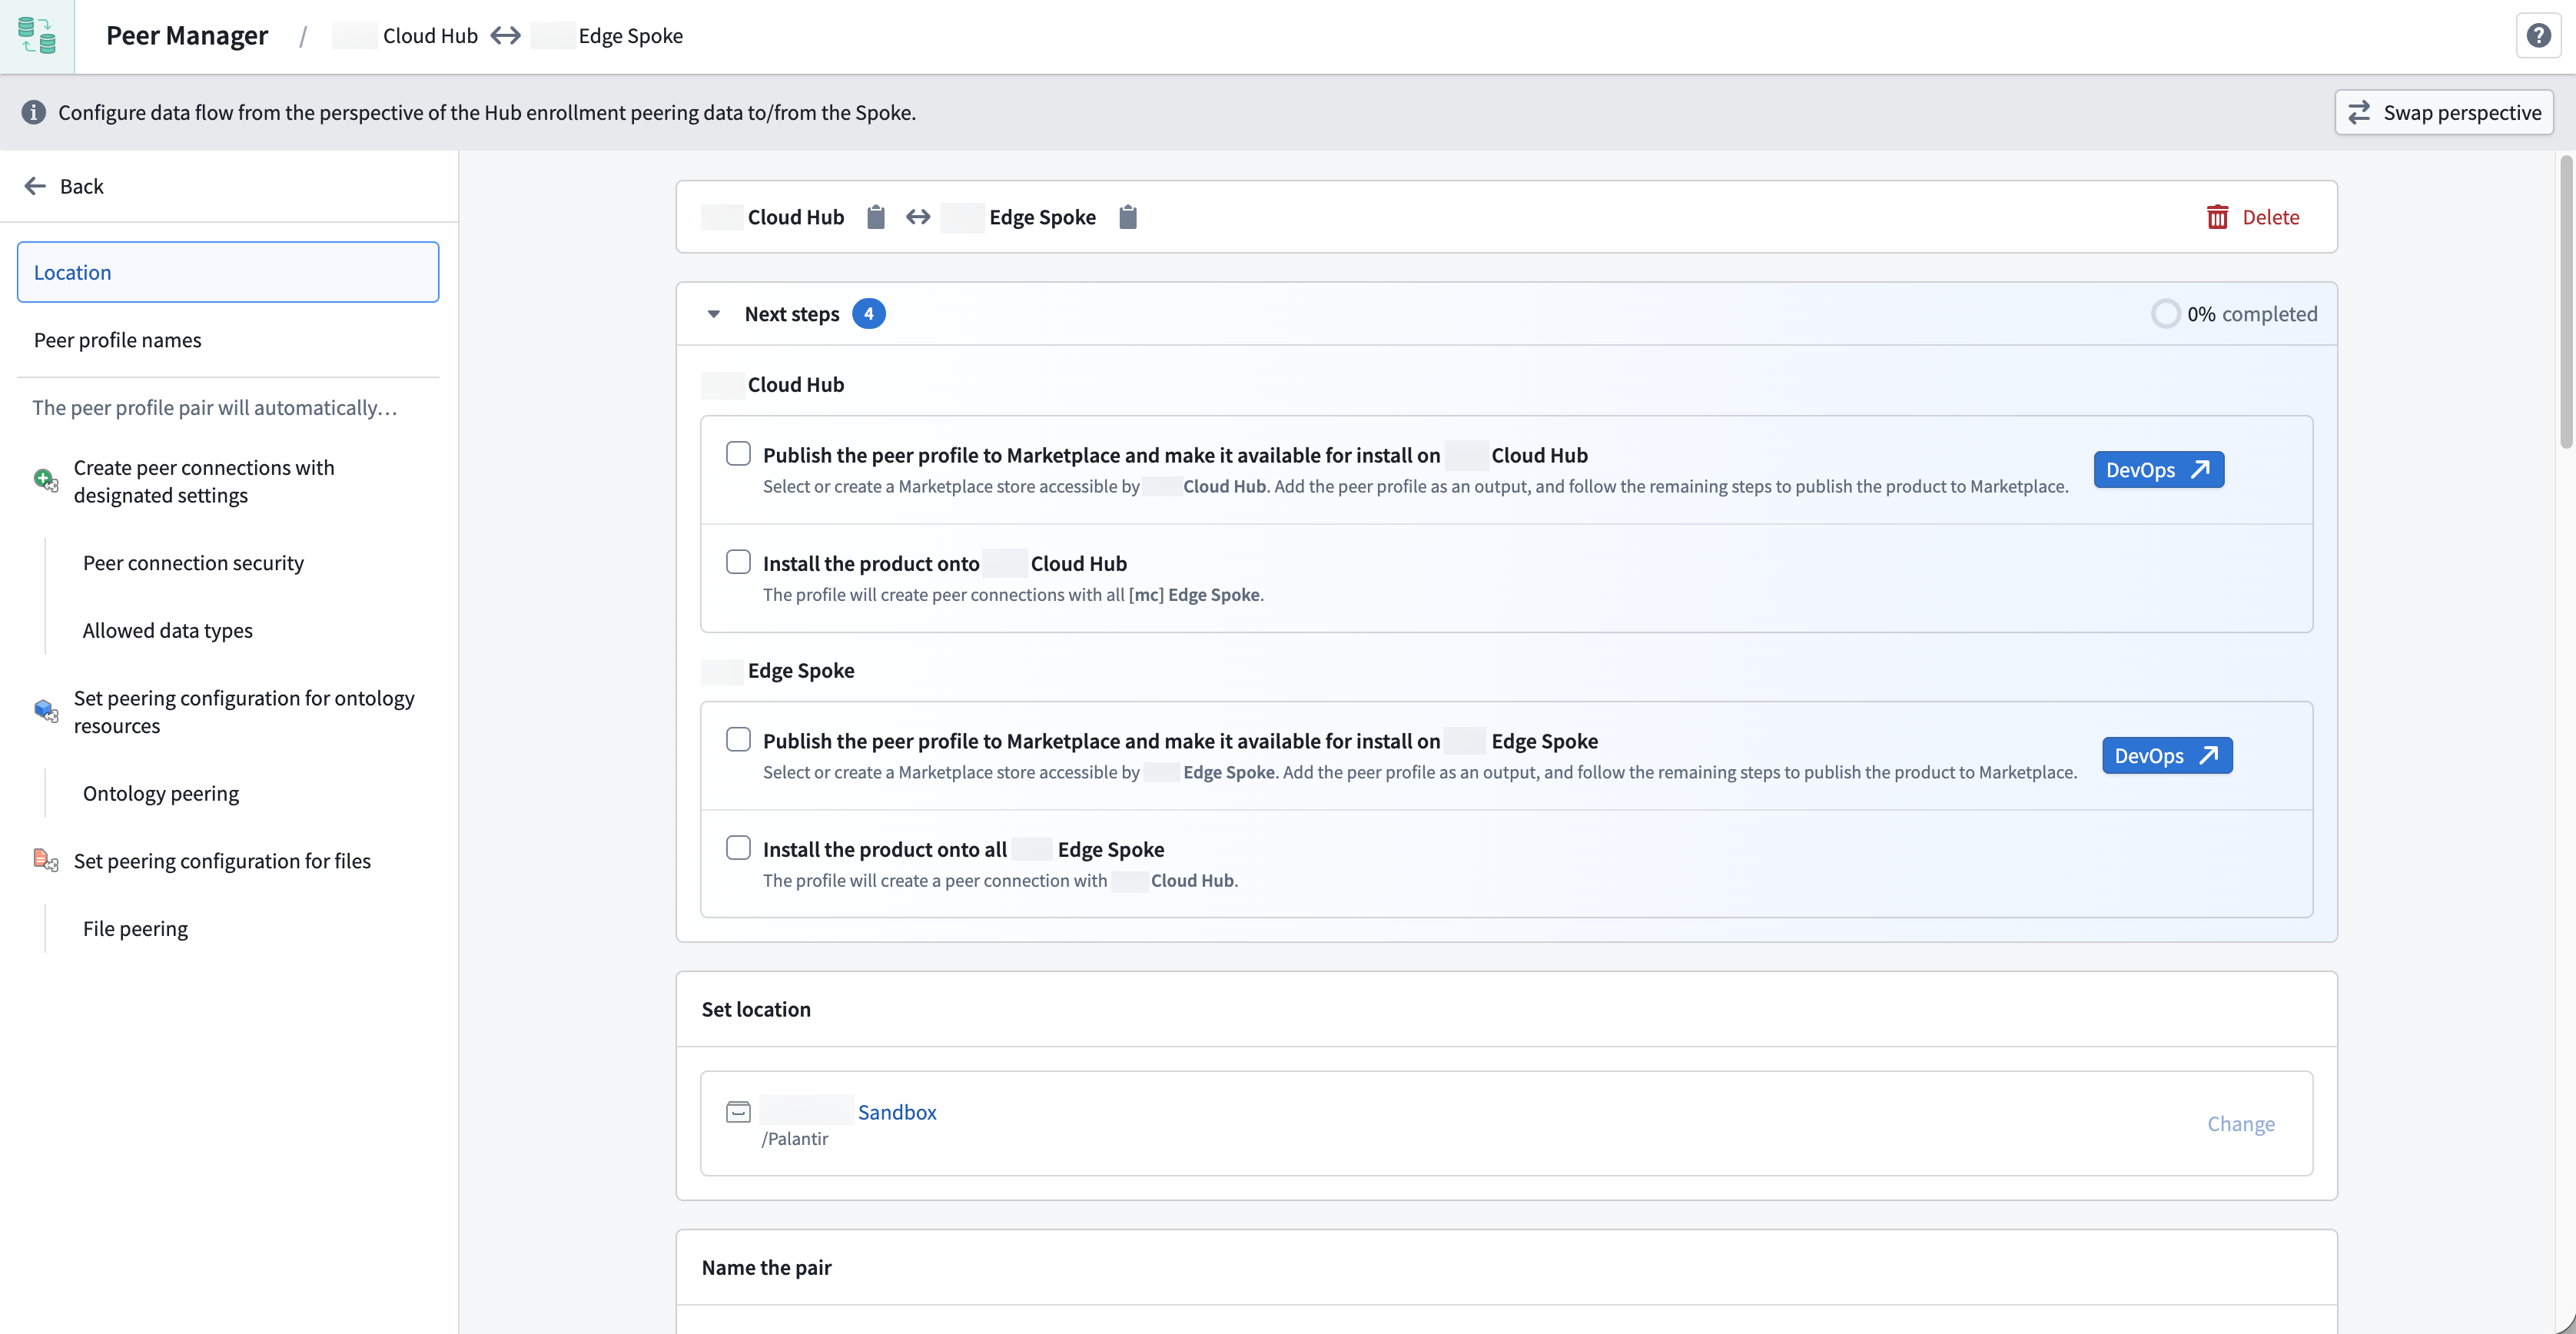The image size is (2576, 1334).
Task: Check Install the product onto all Edge Spoke
Action: click(x=738, y=848)
